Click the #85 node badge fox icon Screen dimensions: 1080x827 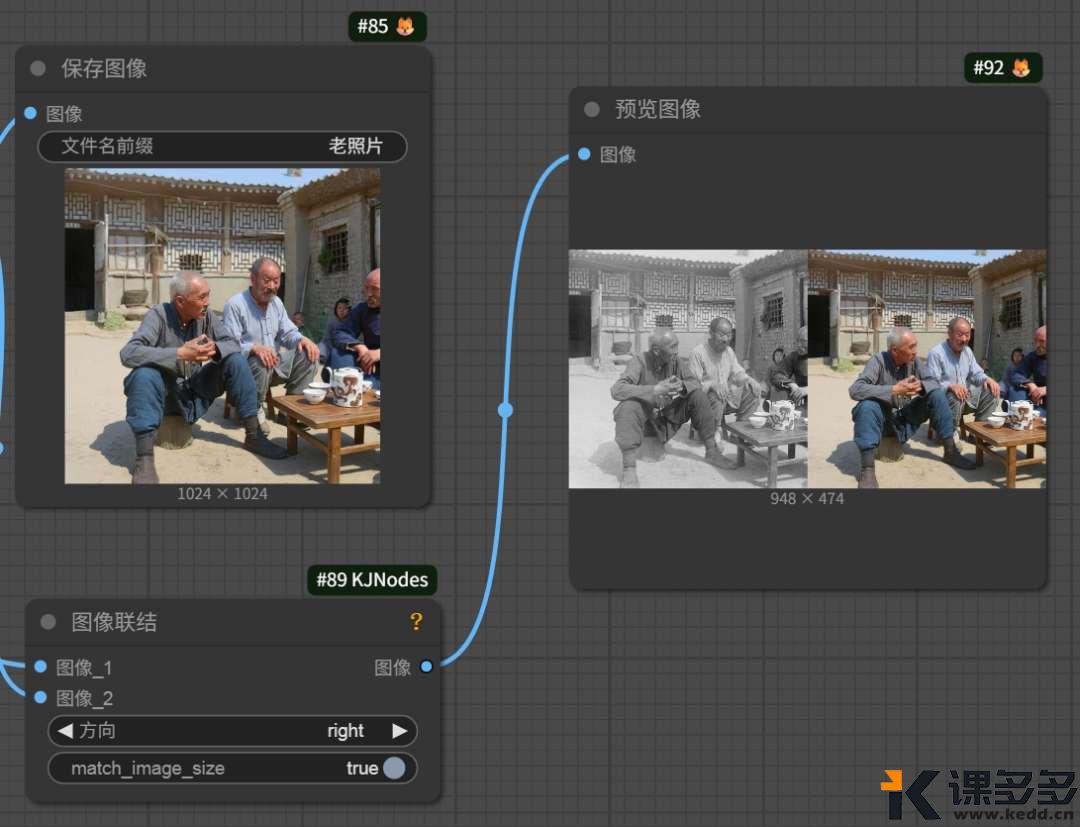[x=406, y=27]
